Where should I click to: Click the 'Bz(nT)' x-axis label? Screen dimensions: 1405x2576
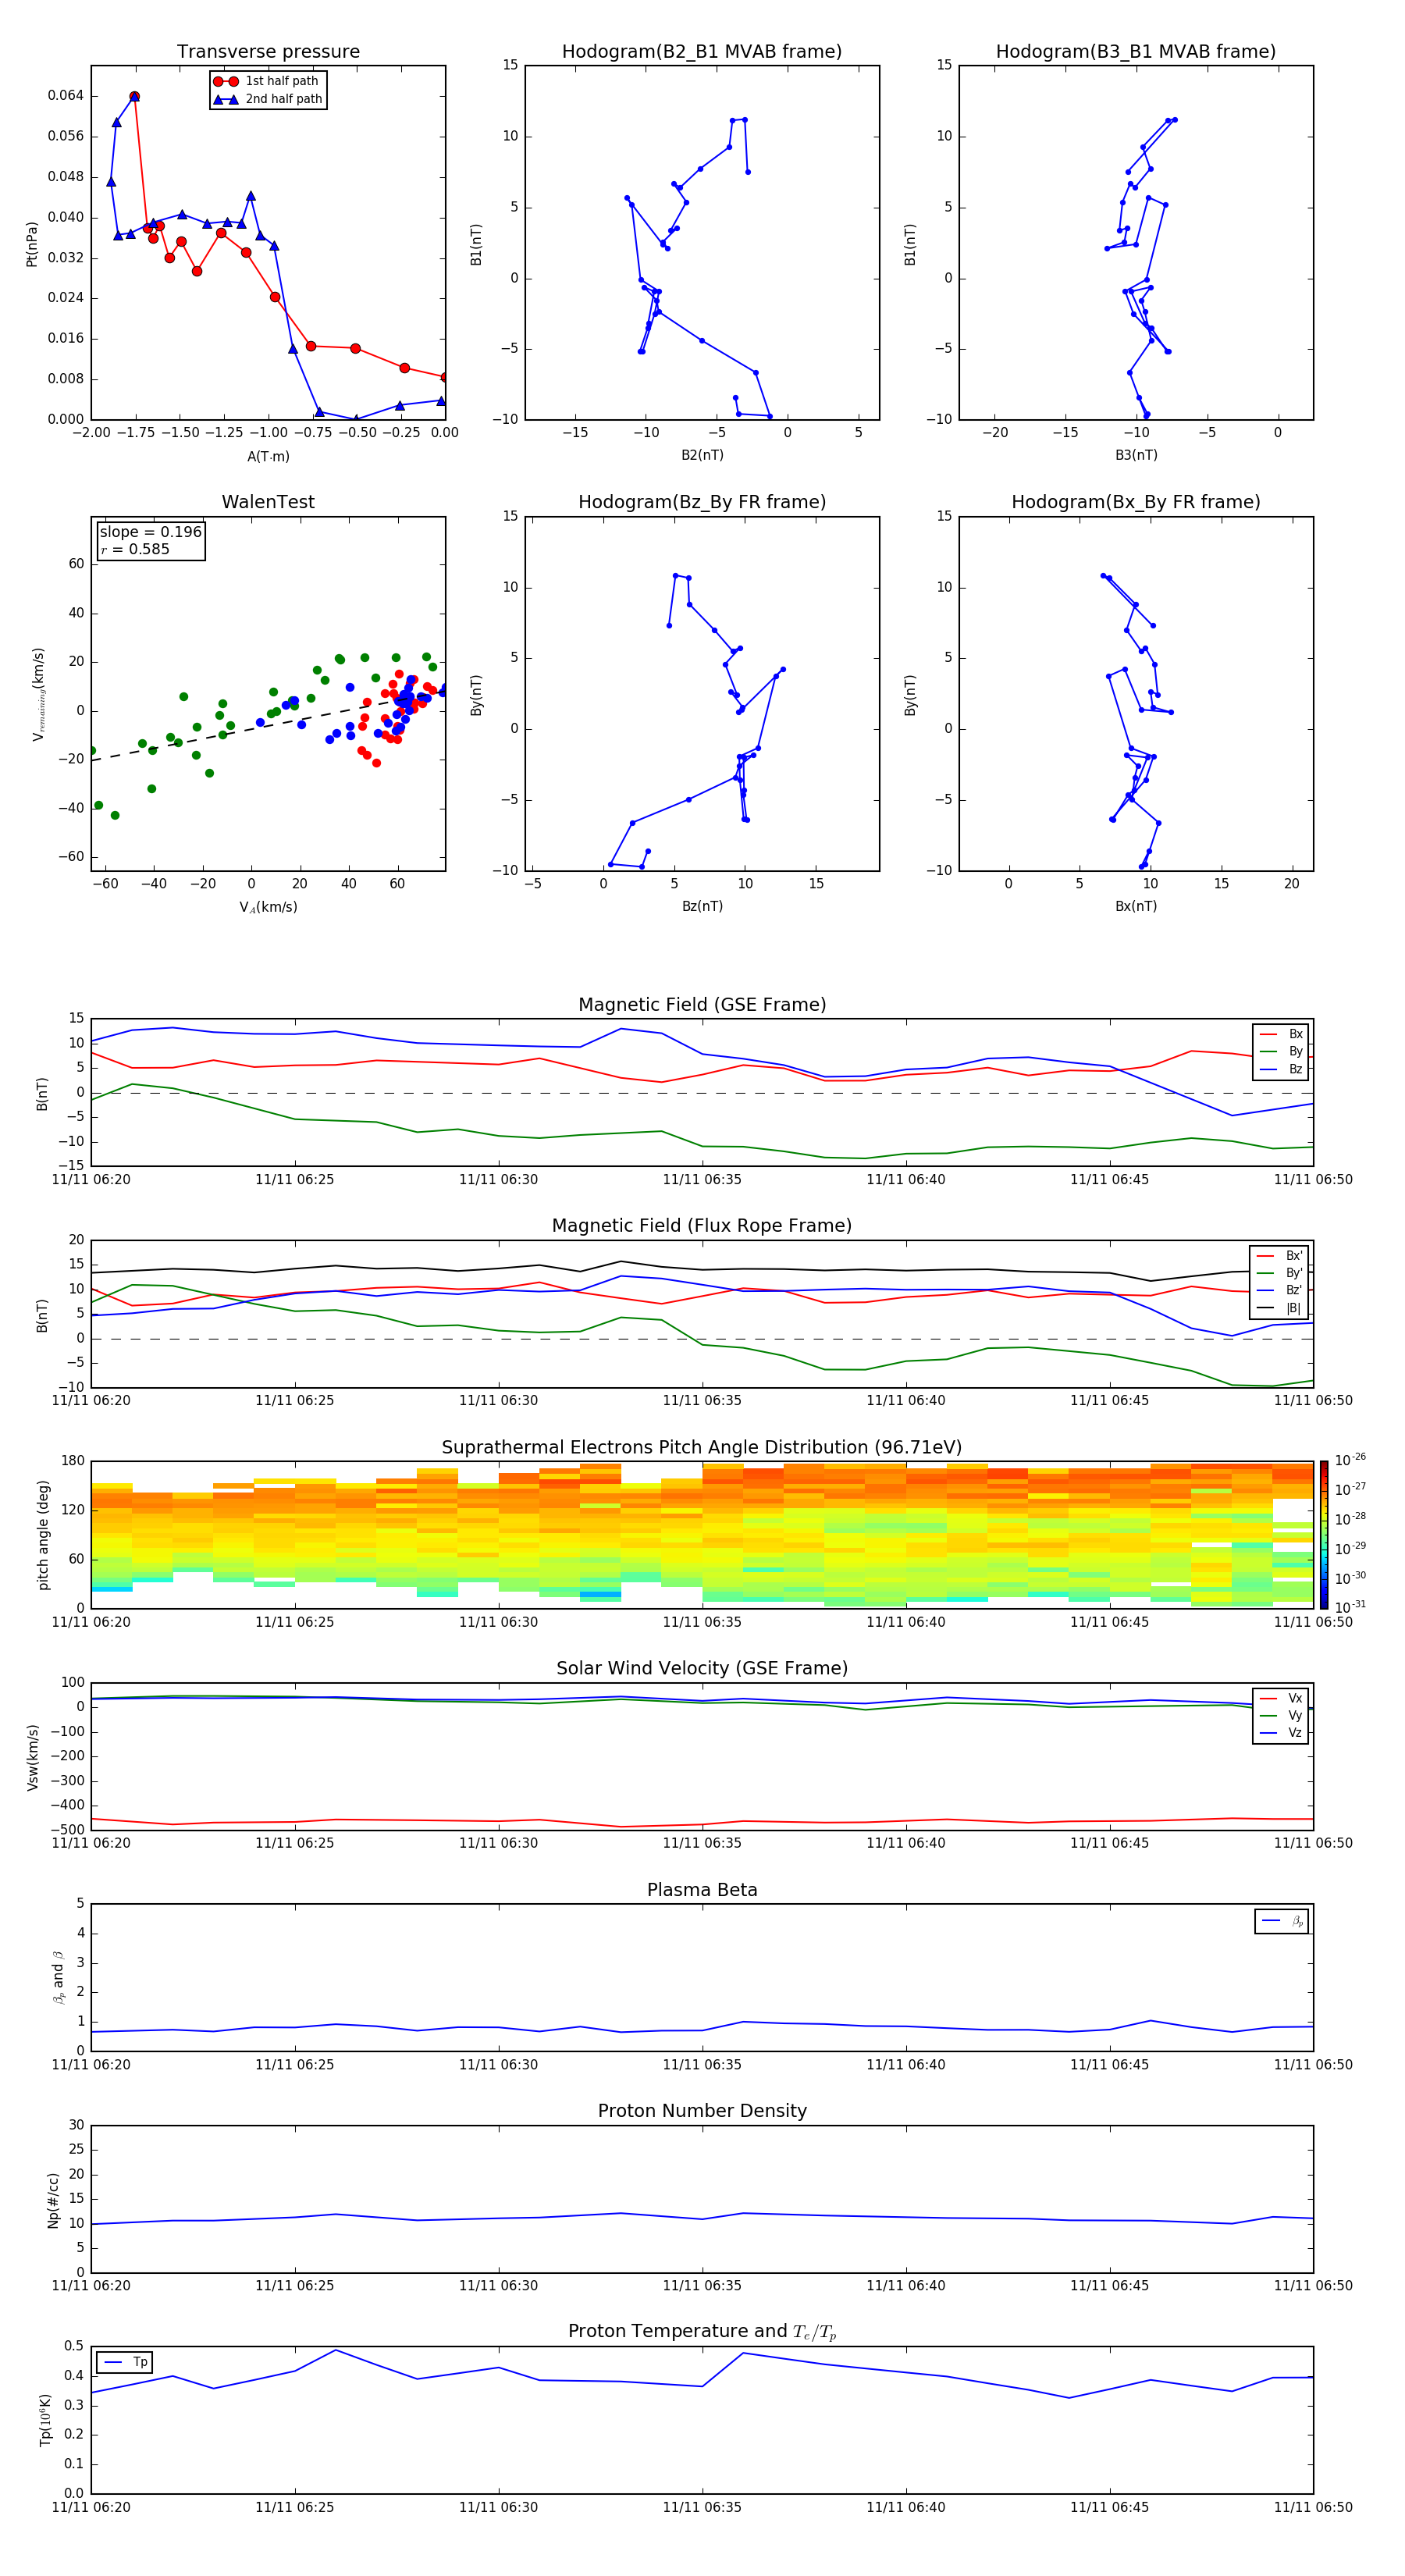coord(702,906)
